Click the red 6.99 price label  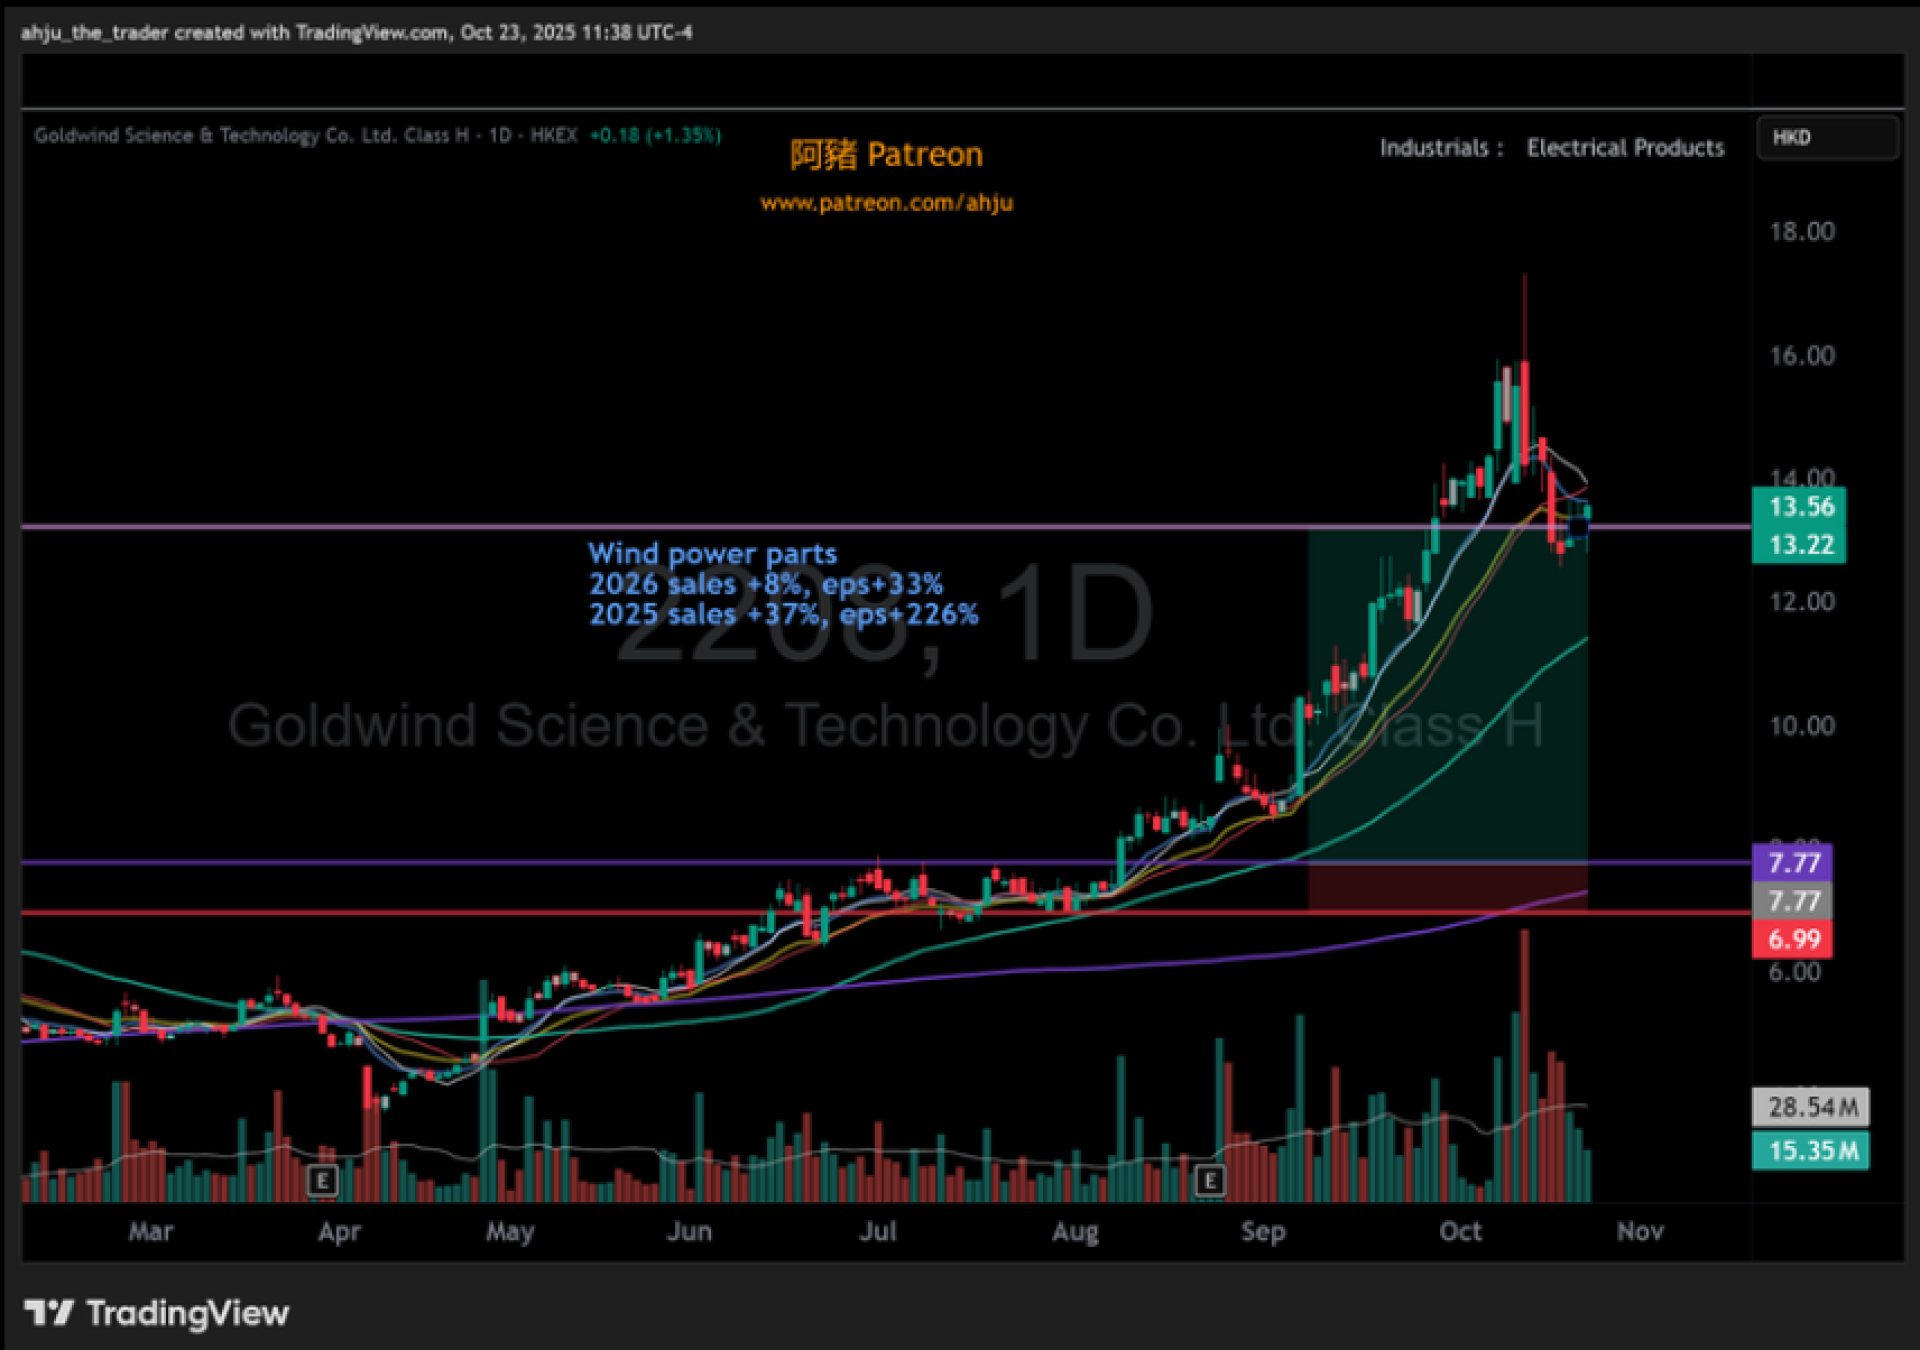(1793, 940)
